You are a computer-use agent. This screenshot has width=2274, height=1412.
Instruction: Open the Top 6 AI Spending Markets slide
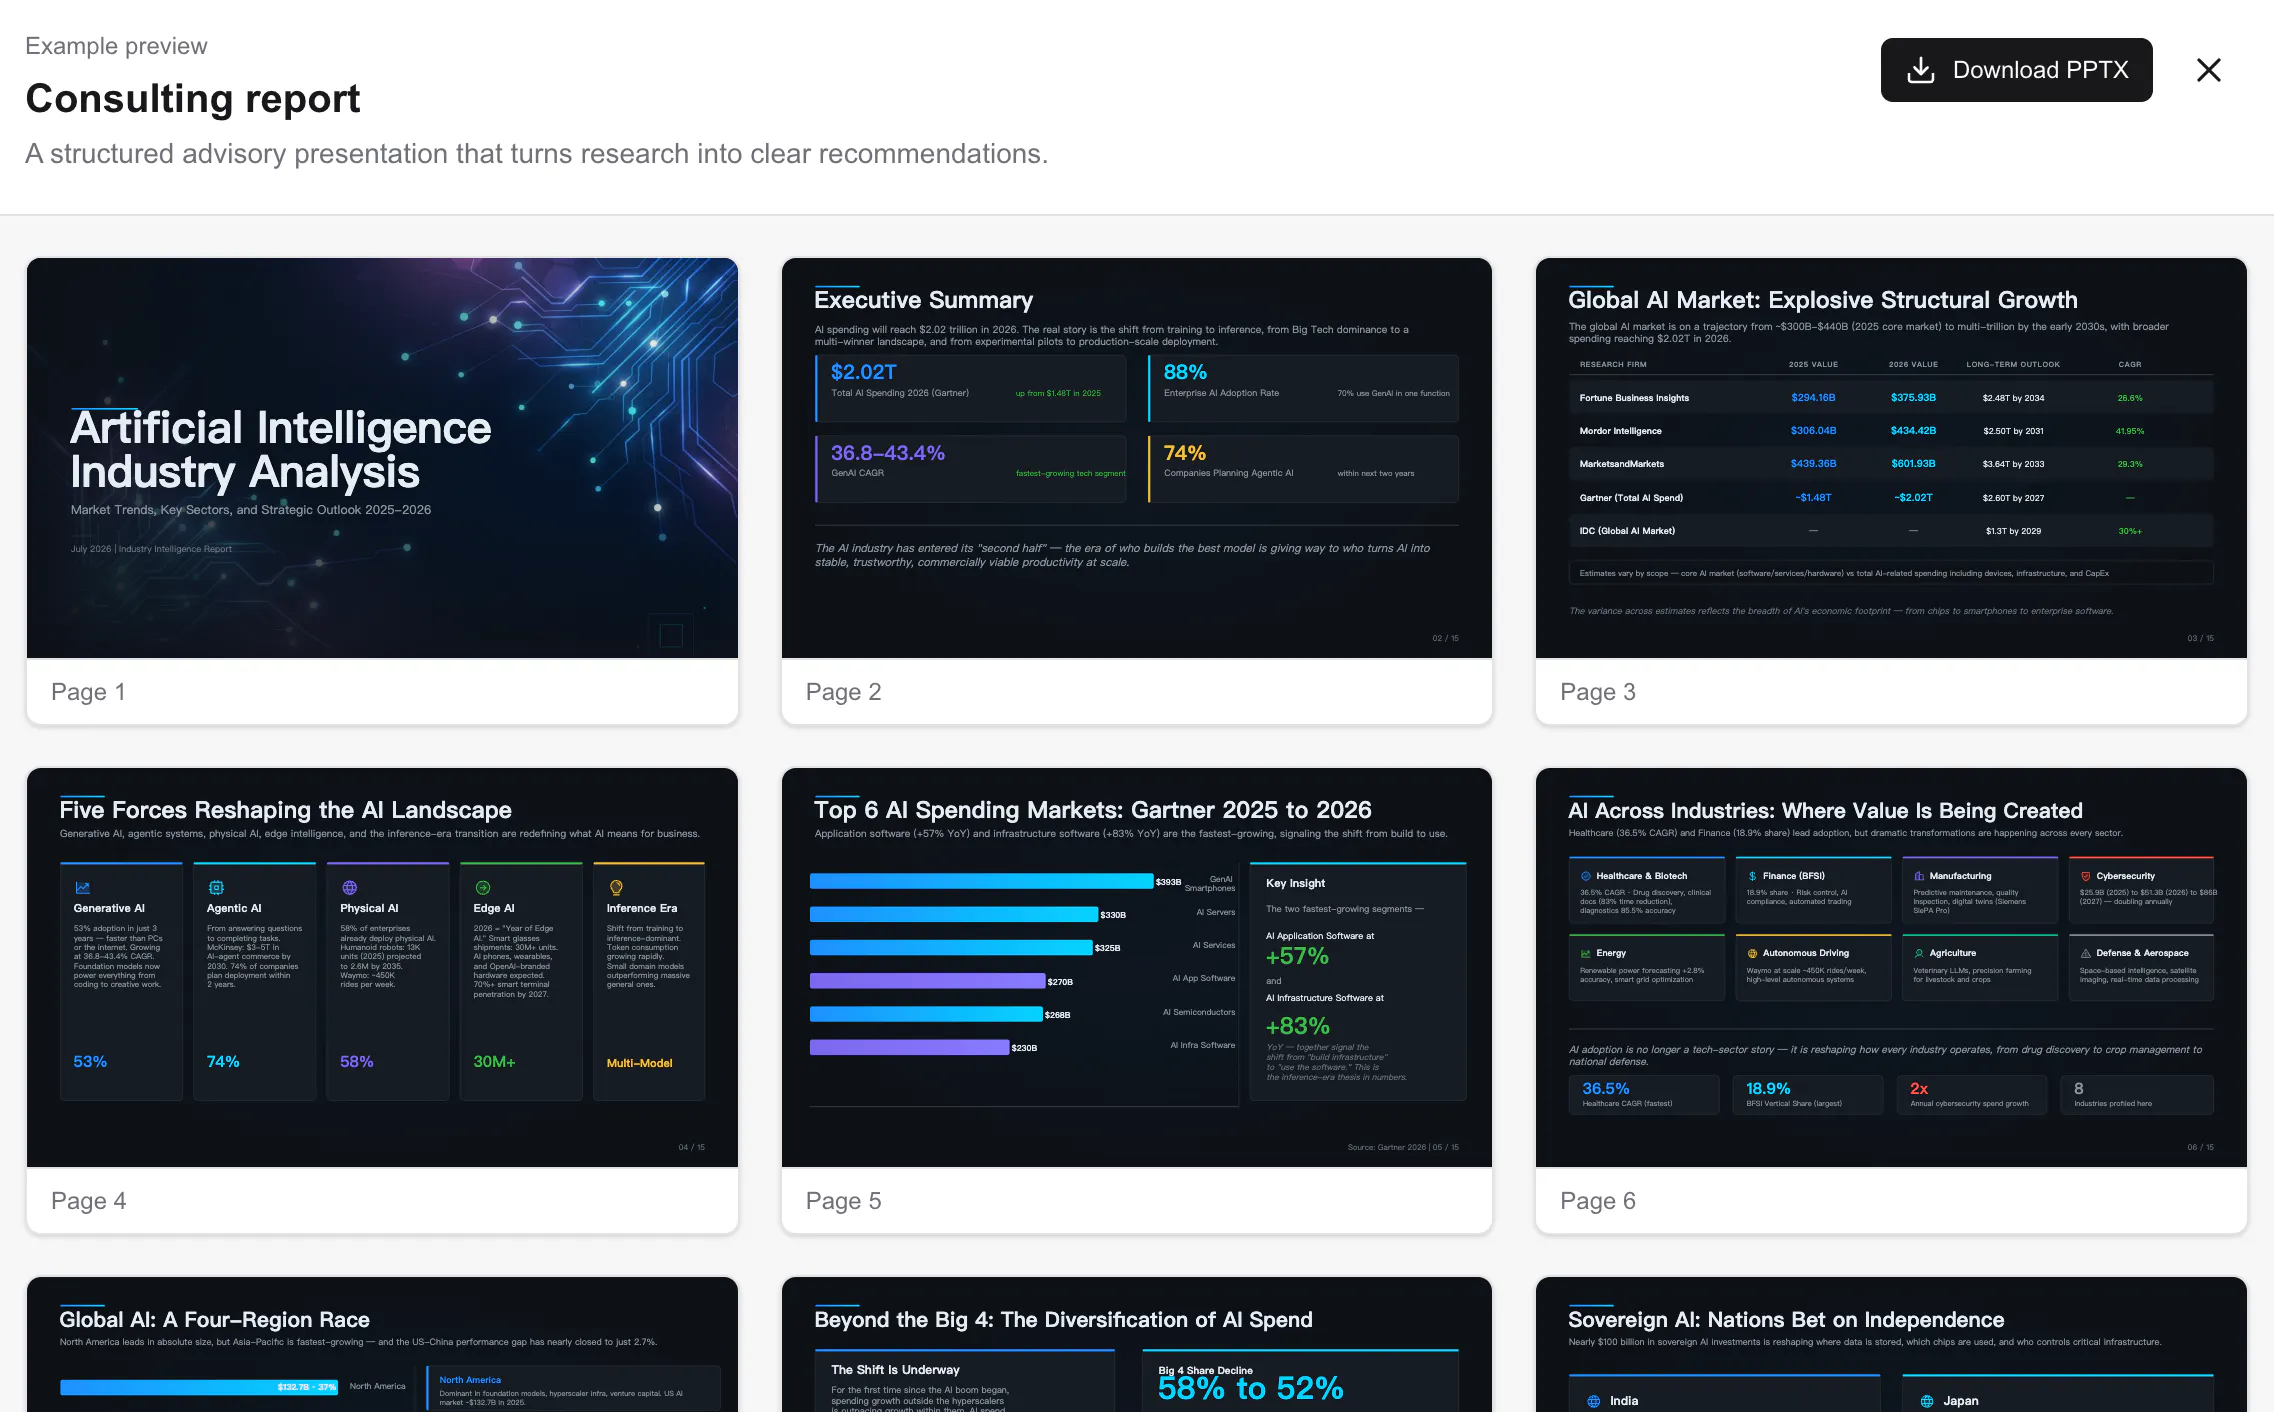(x=1137, y=967)
